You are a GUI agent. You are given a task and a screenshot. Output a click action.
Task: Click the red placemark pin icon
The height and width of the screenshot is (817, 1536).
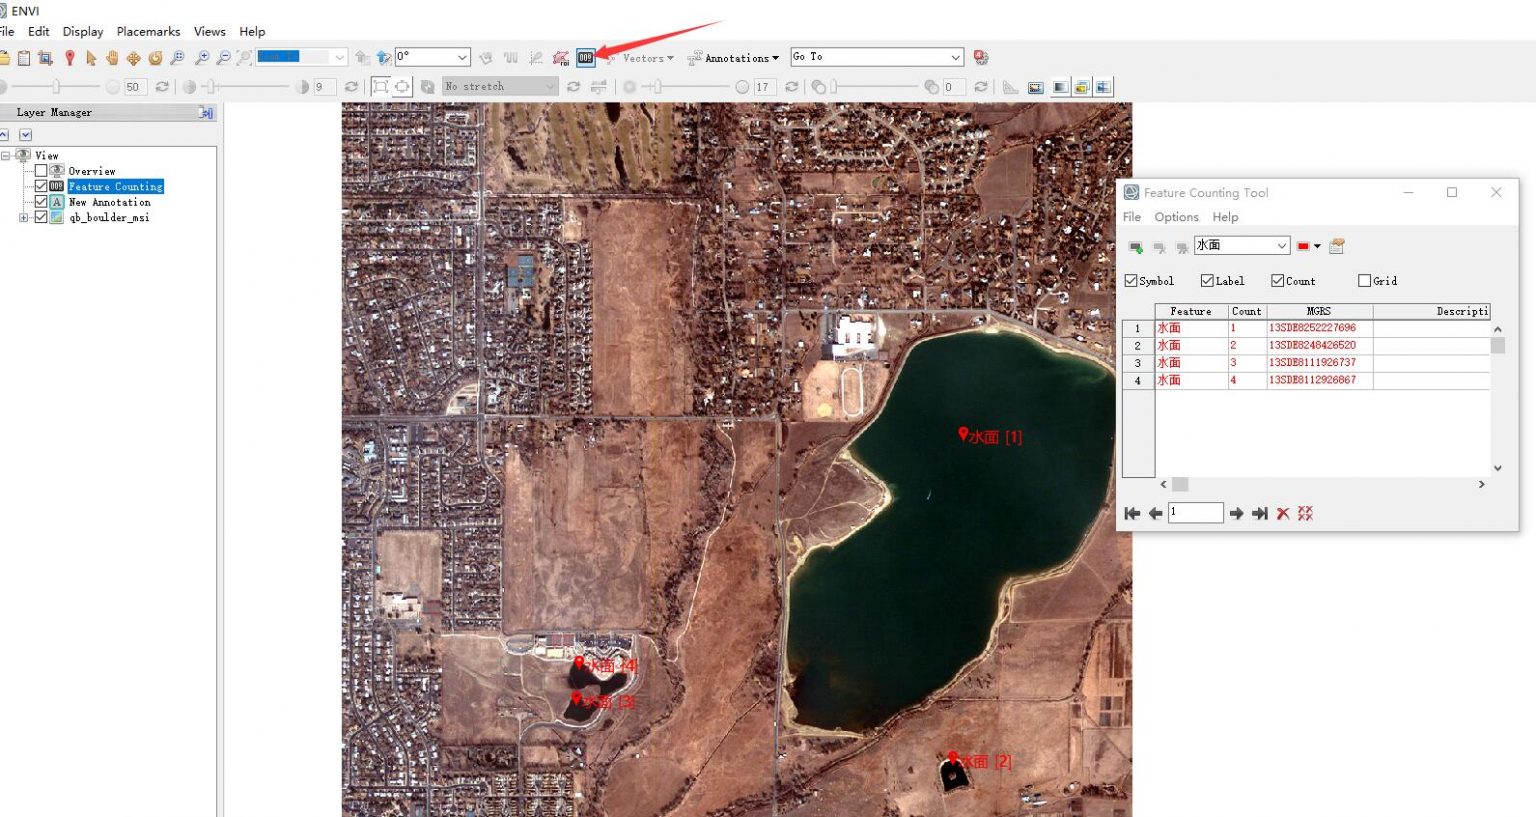pos(69,58)
